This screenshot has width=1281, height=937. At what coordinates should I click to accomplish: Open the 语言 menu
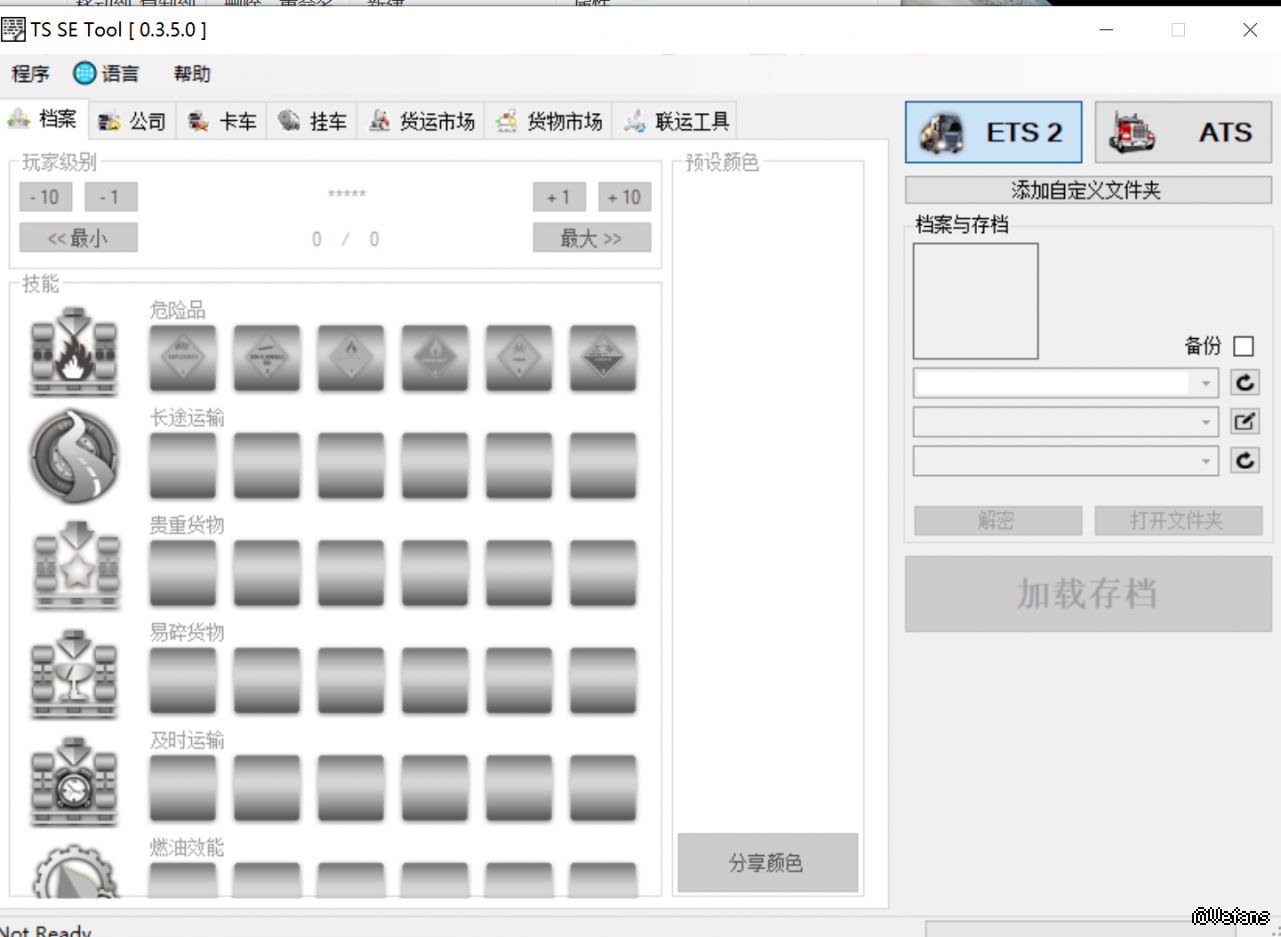(107, 74)
